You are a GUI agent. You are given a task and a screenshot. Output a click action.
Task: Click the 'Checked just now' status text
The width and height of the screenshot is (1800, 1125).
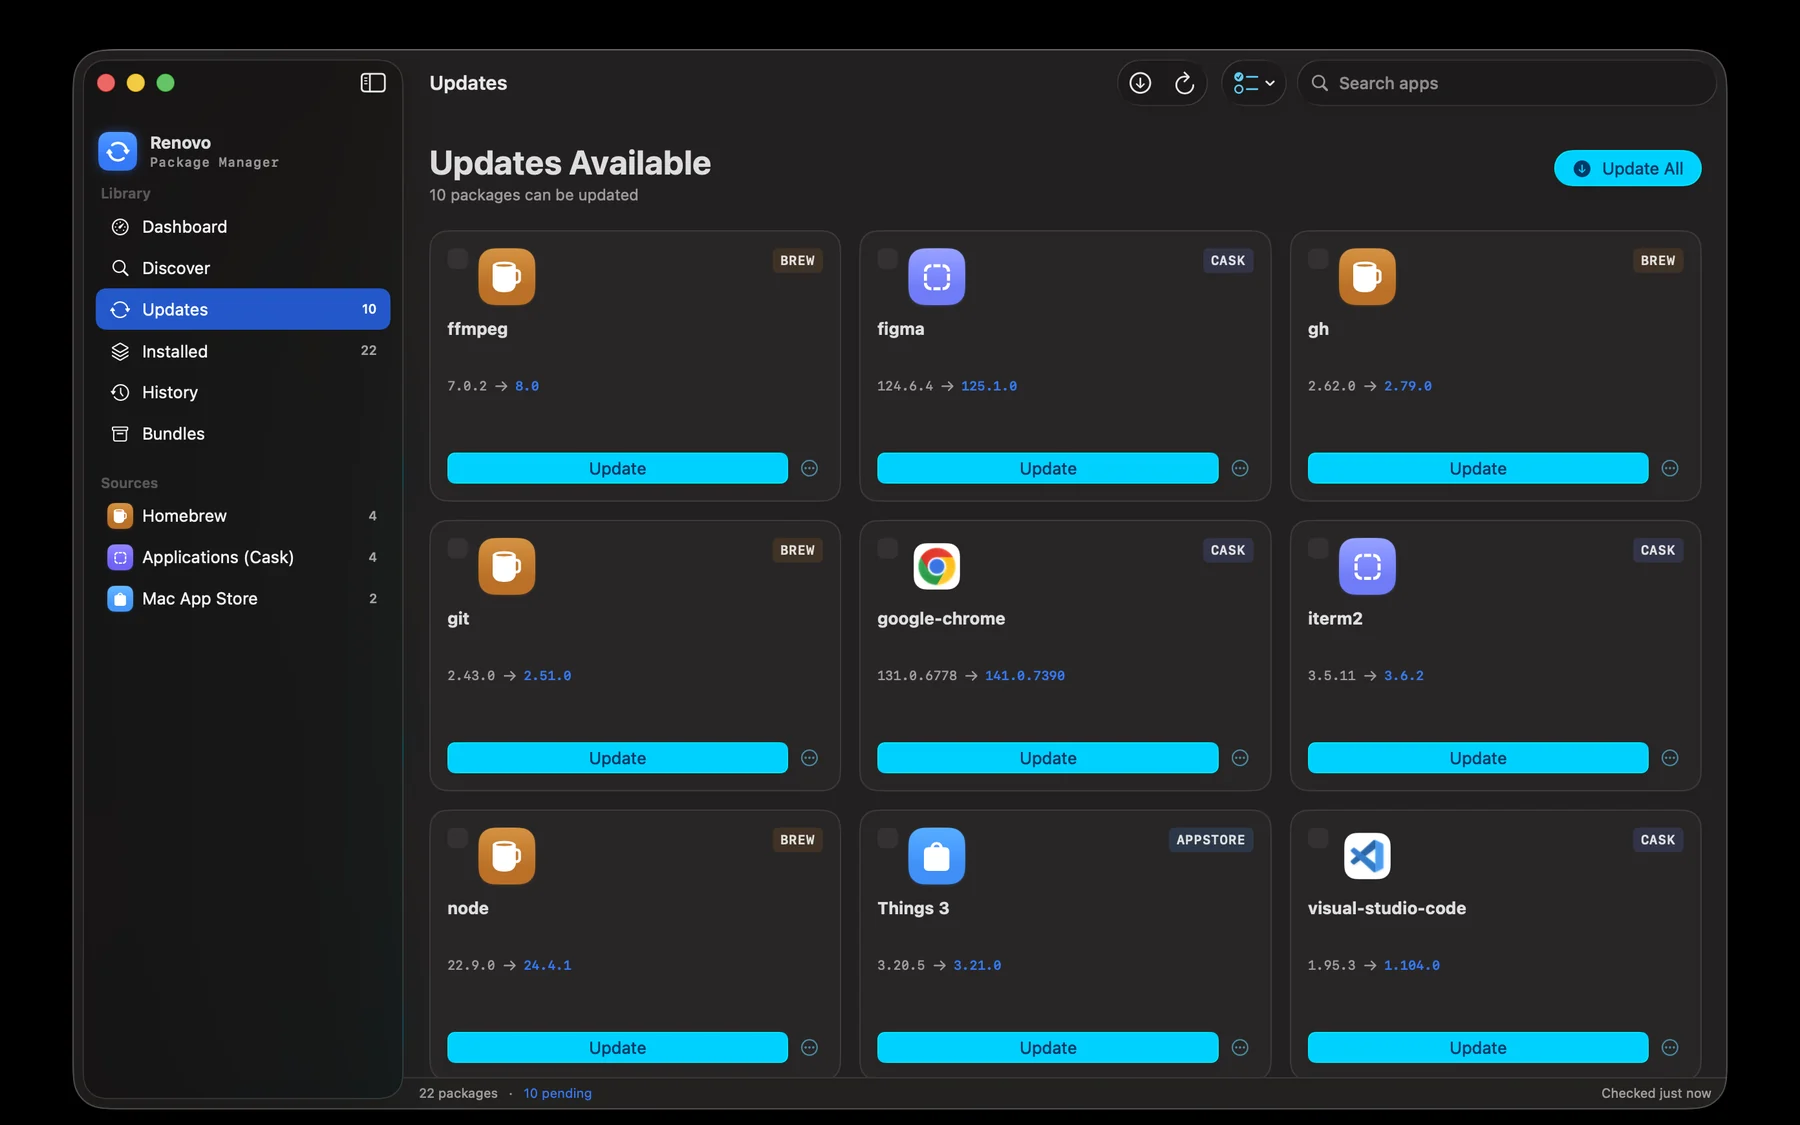[x=1656, y=1093]
